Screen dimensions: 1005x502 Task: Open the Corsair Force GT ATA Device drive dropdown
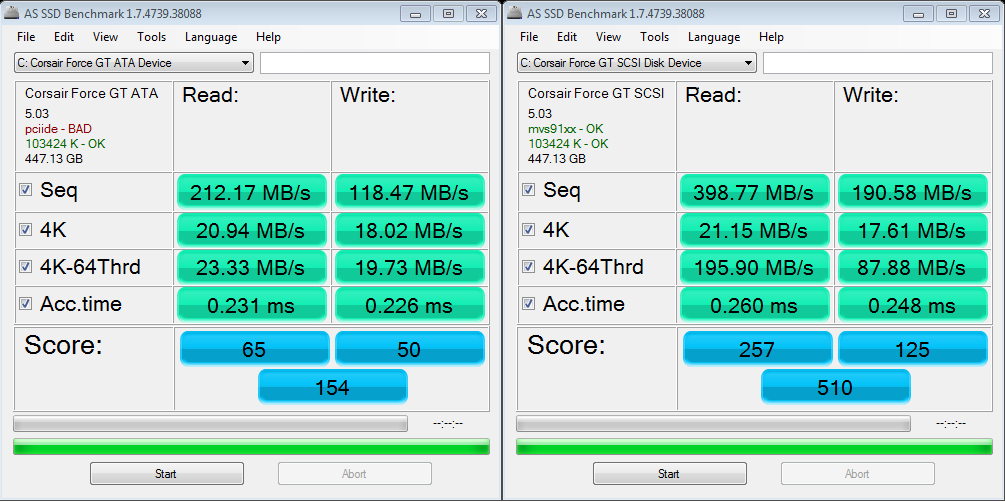pyautogui.click(x=134, y=63)
